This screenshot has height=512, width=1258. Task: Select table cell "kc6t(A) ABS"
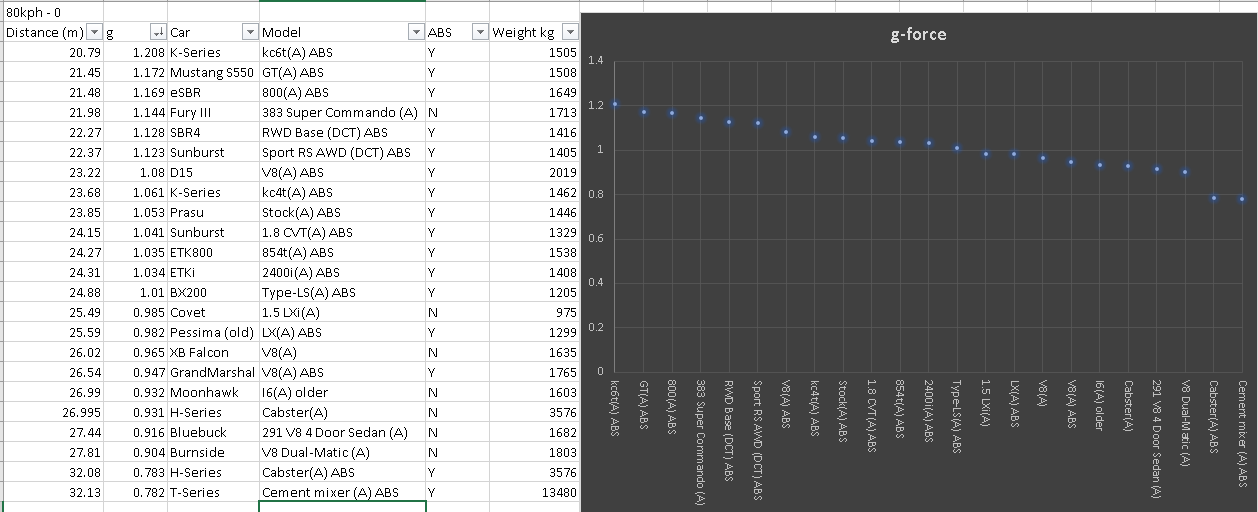tap(342, 52)
